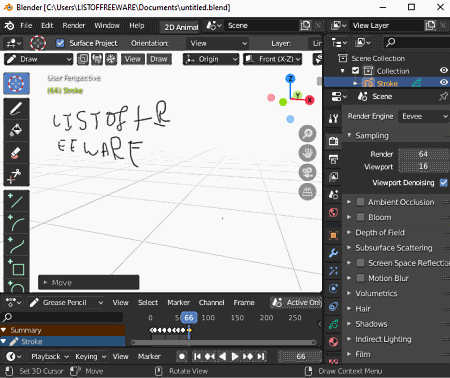The width and height of the screenshot is (450, 378).
Task: Select the Line drawing tool
Action: [x=16, y=201]
